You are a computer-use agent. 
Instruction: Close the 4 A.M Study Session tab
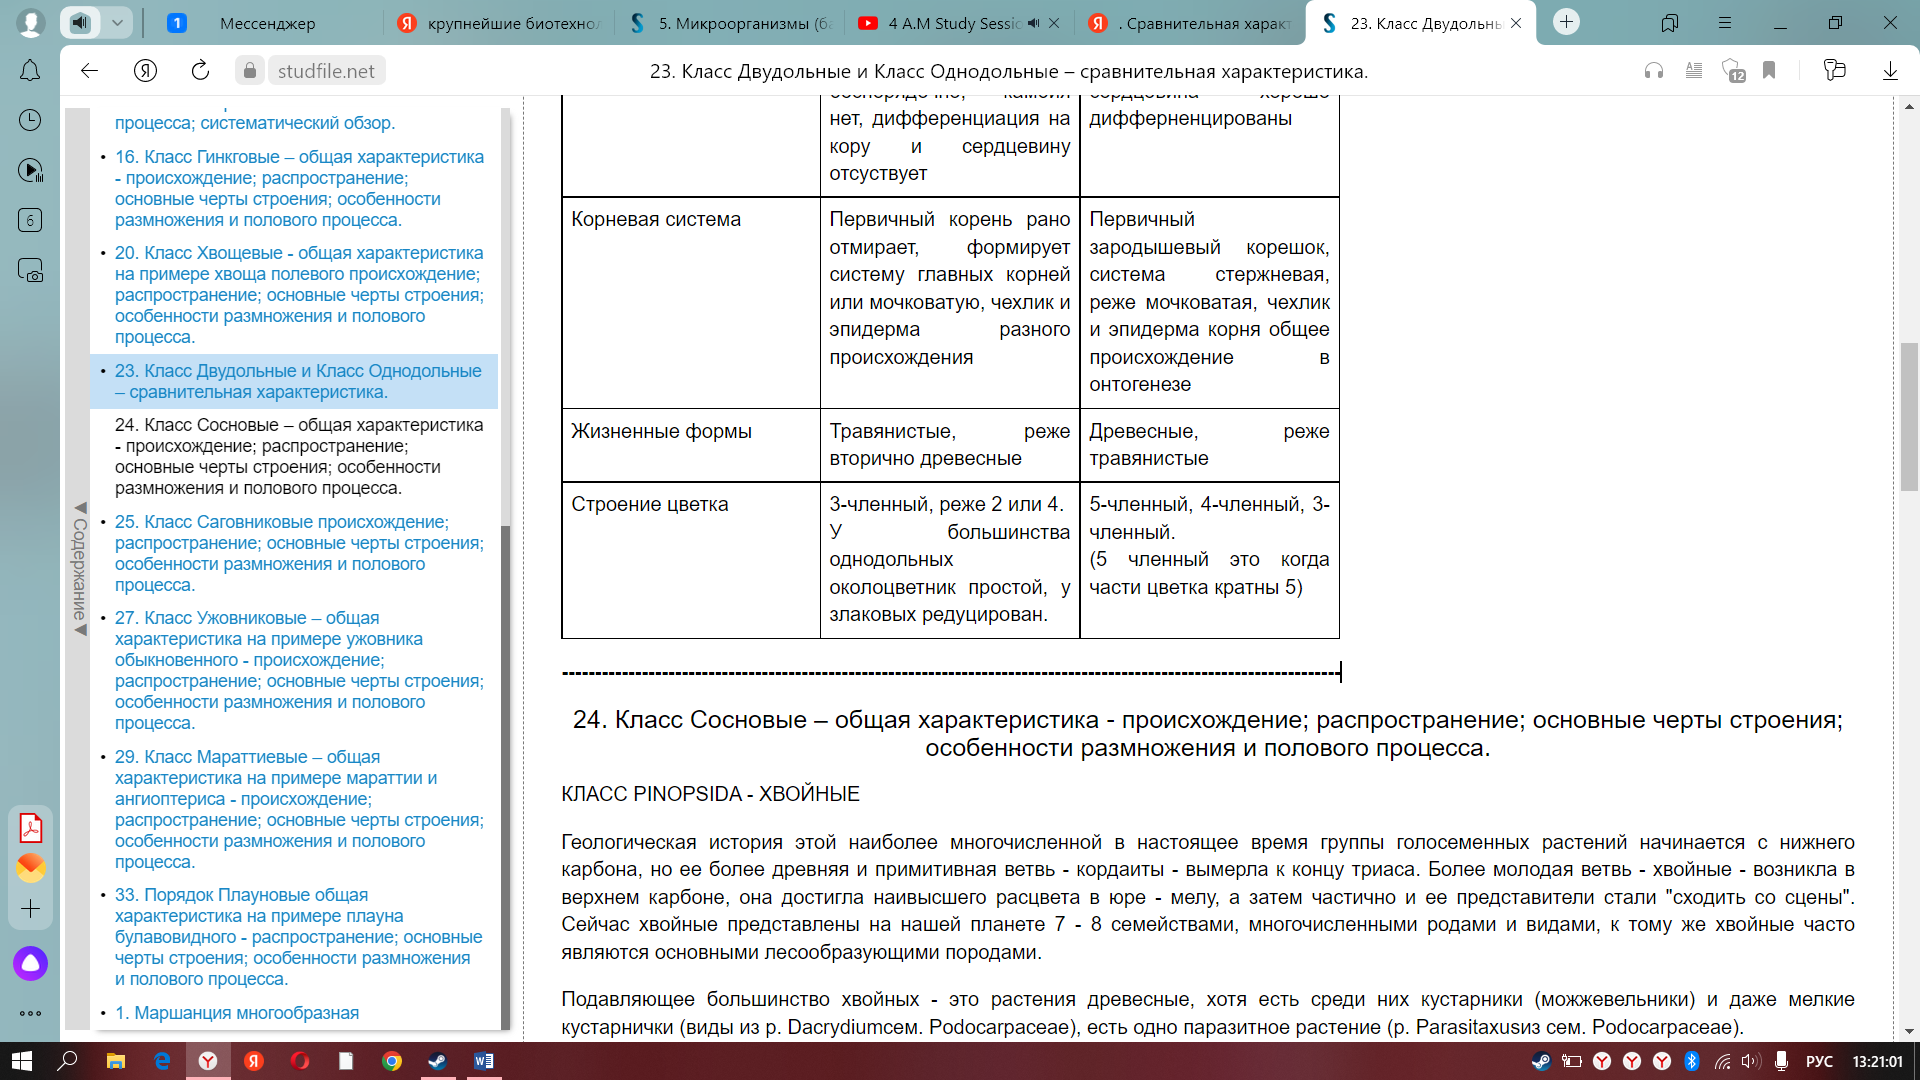(1054, 23)
